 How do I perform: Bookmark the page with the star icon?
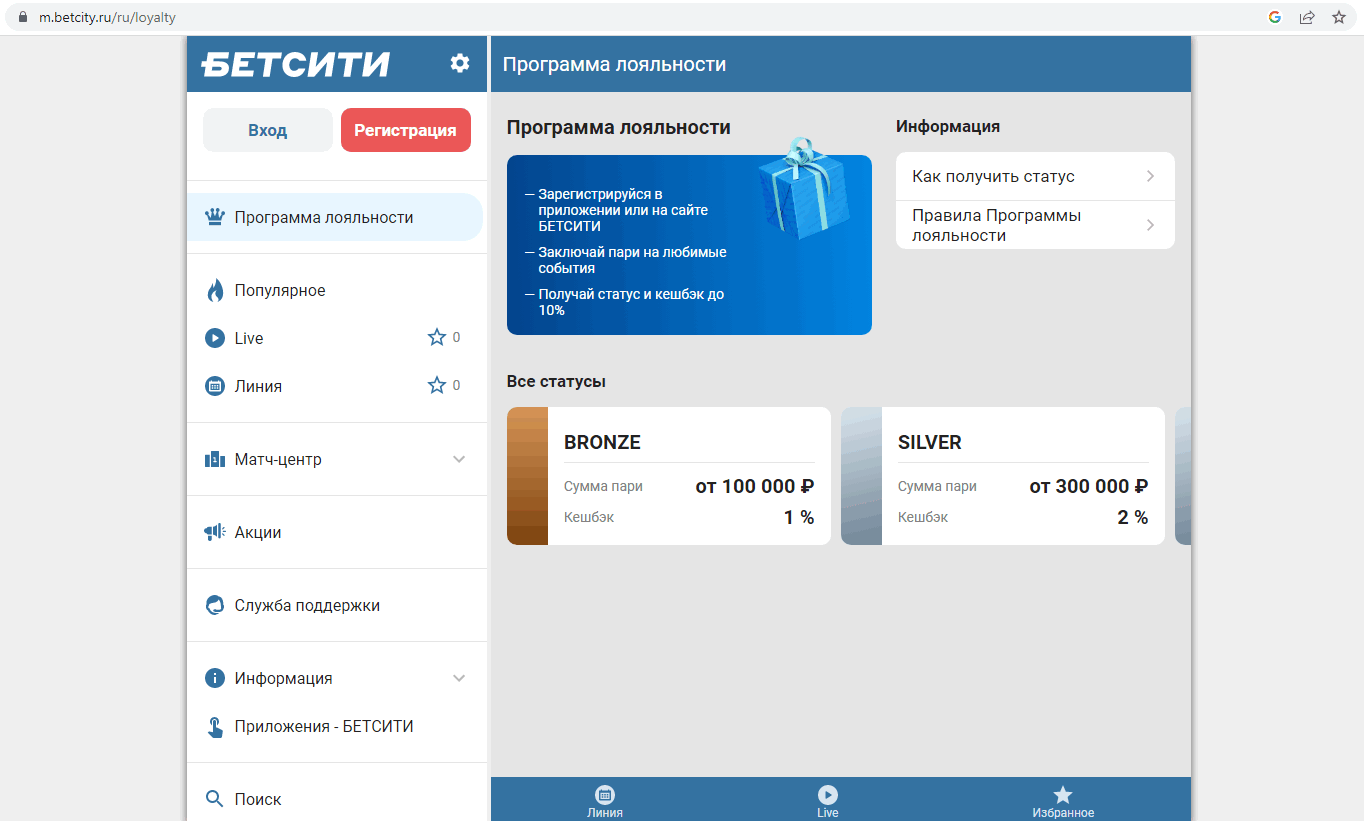click(x=1338, y=17)
